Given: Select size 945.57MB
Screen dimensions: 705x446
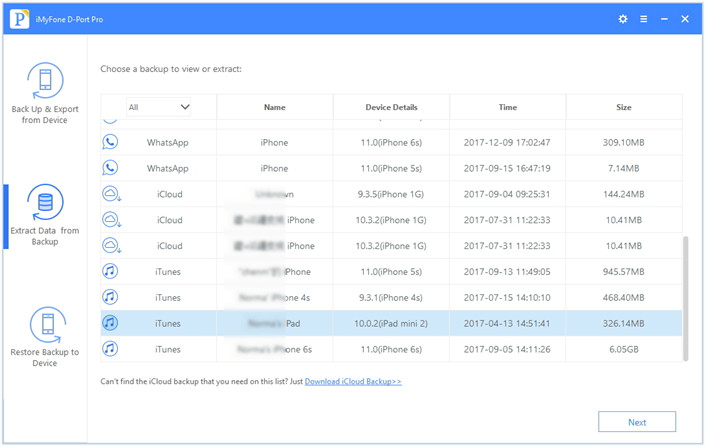Looking at the screenshot, I should click(x=624, y=272).
